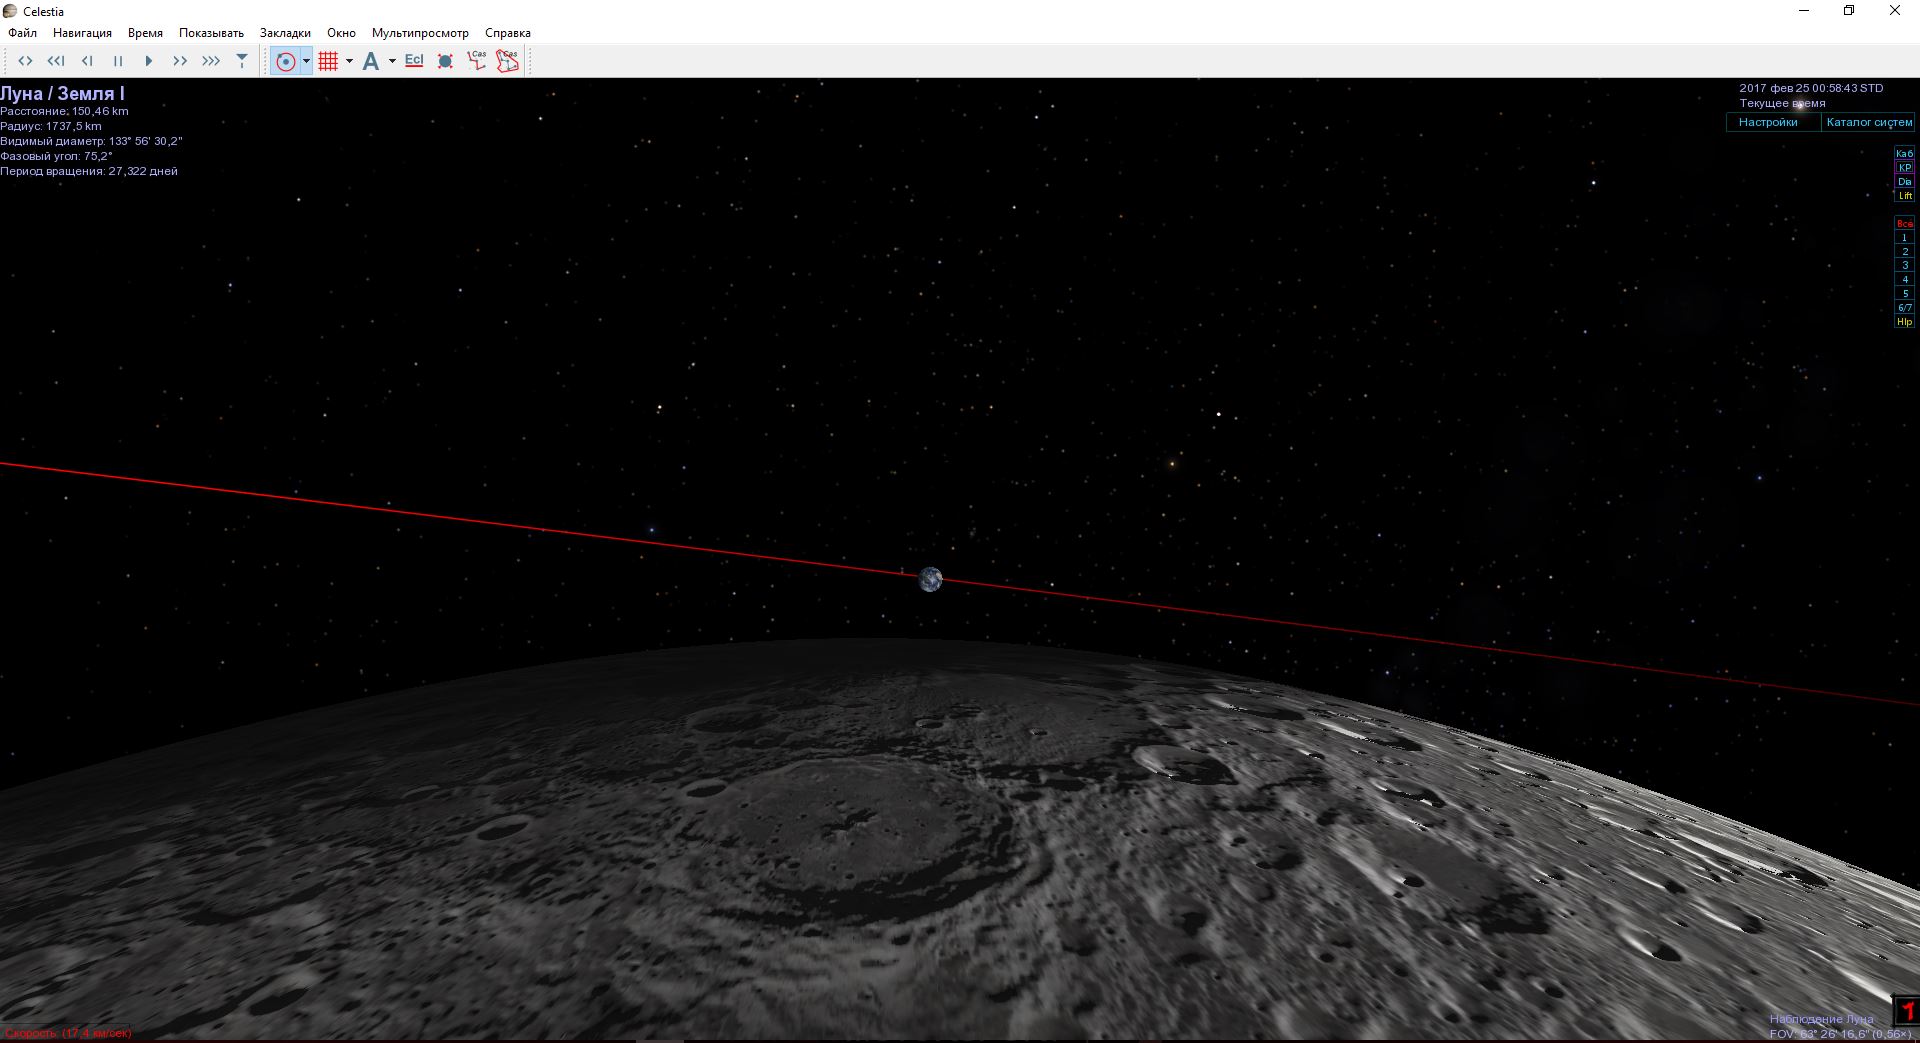Open the Окно menu

(x=341, y=33)
